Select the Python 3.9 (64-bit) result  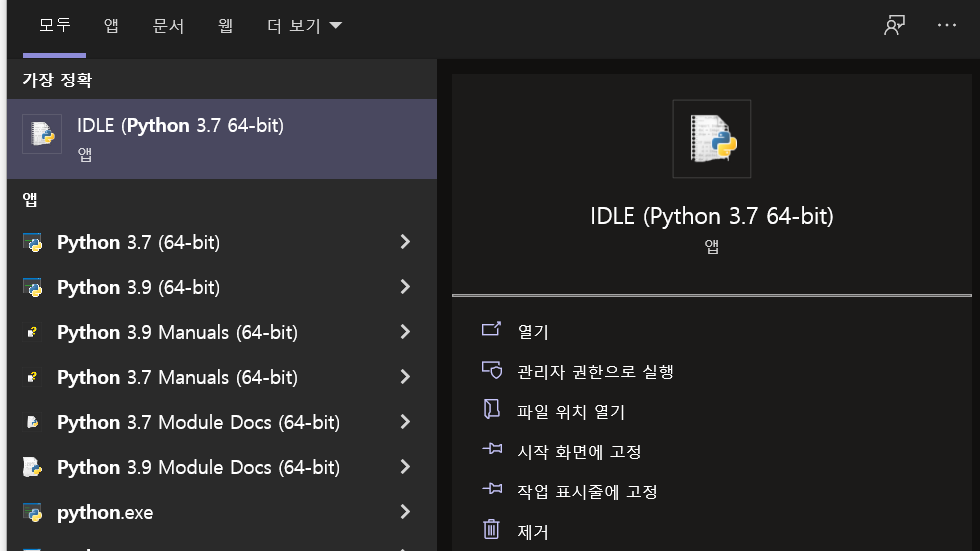click(x=222, y=287)
